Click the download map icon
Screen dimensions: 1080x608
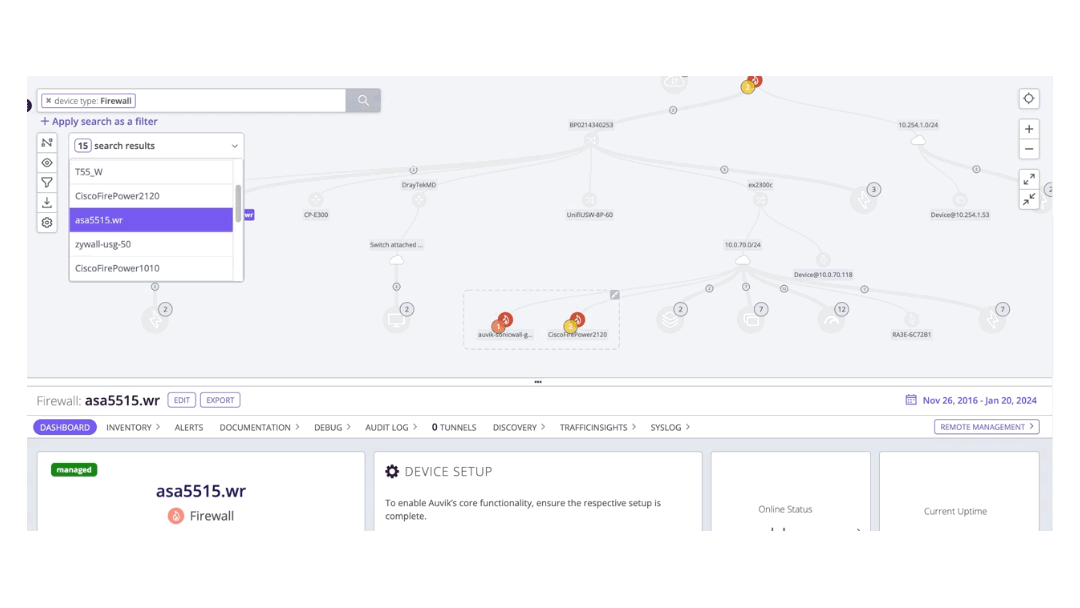point(47,202)
